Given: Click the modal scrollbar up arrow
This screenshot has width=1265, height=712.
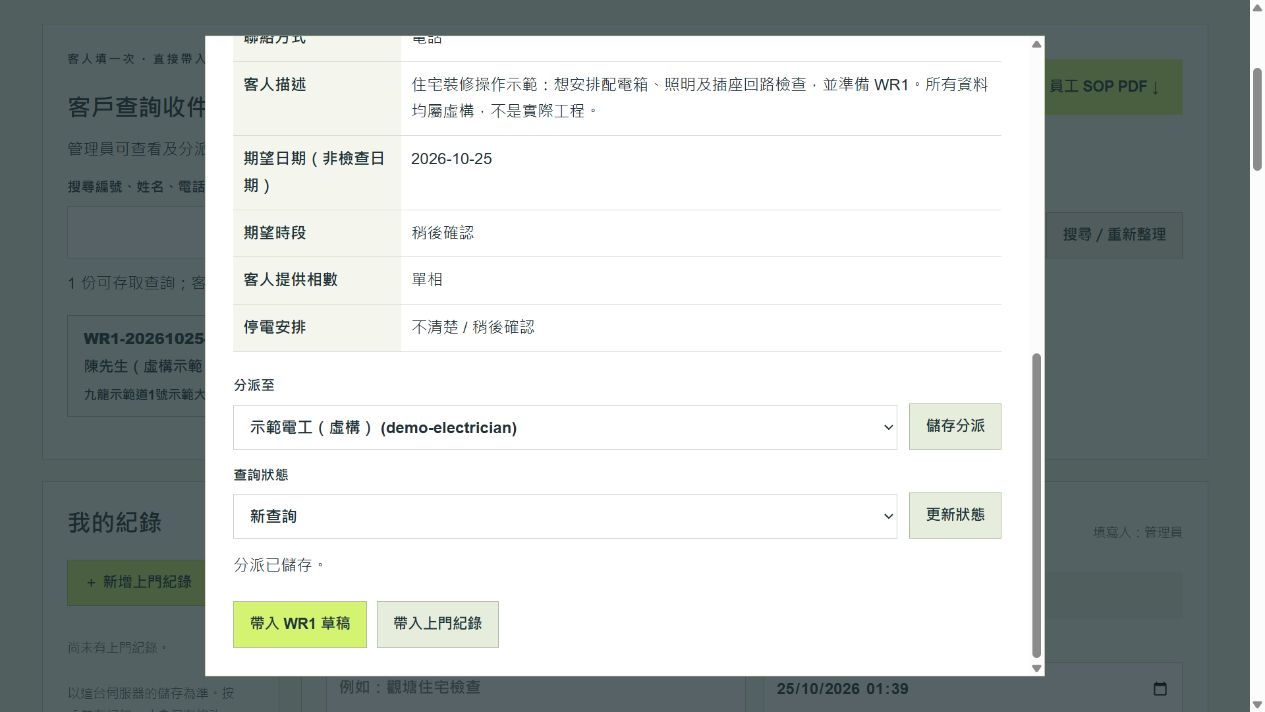Looking at the screenshot, I should pyautogui.click(x=1036, y=44).
